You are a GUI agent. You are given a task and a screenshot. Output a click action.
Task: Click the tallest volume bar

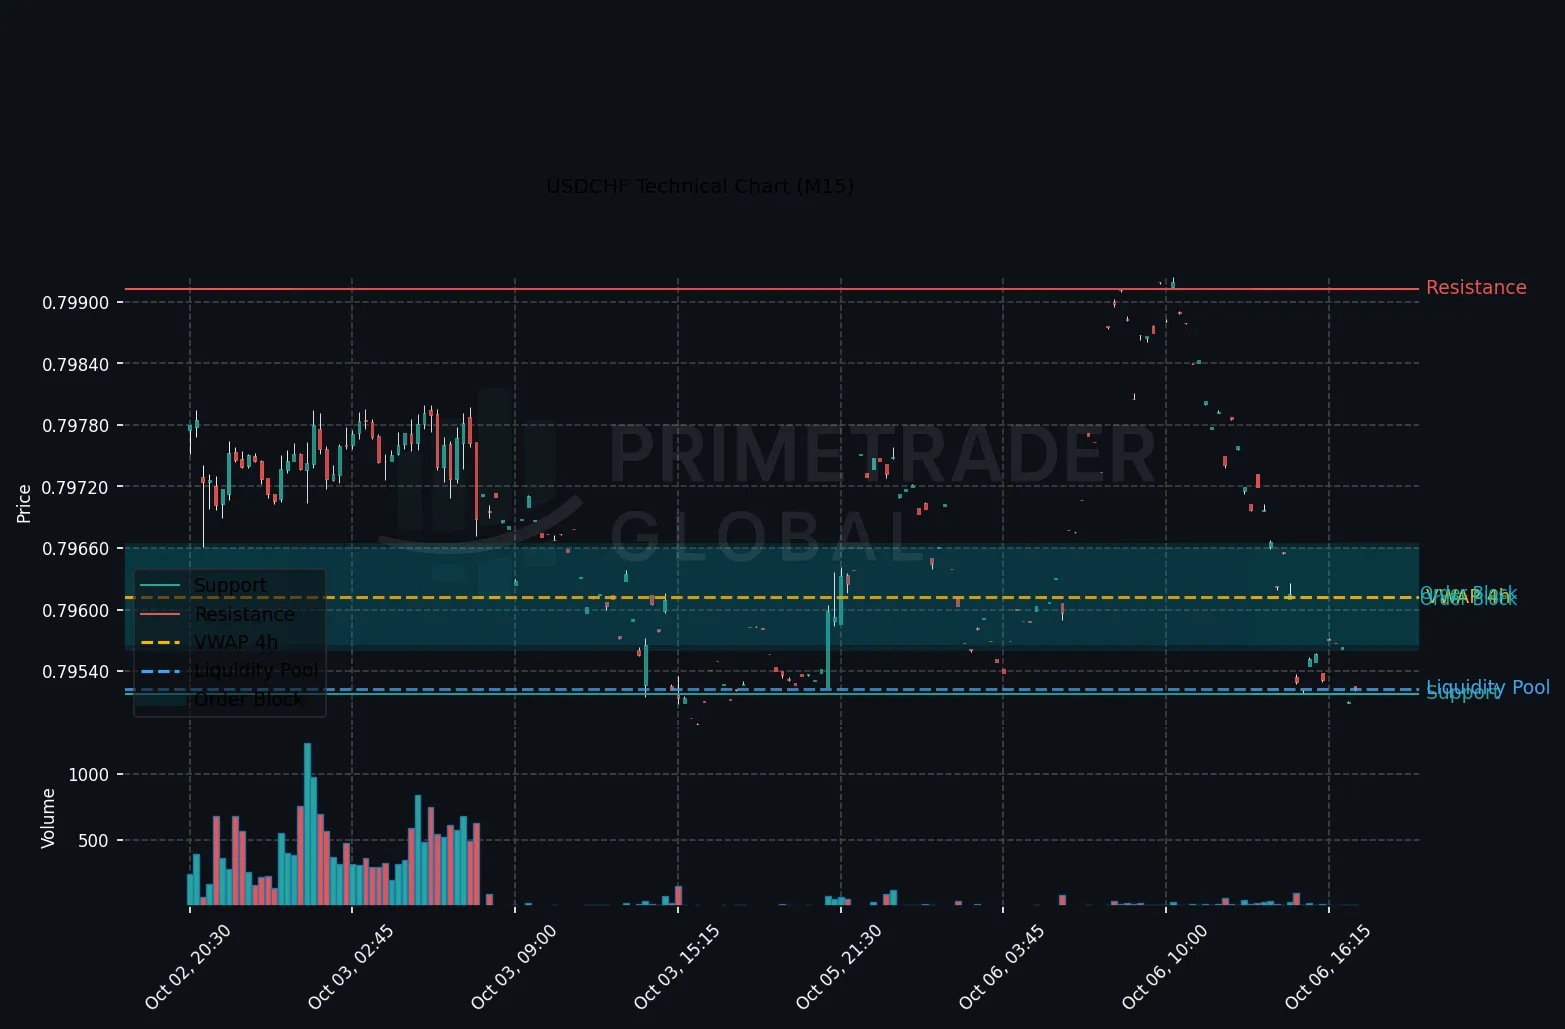click(x=307, y=824)
